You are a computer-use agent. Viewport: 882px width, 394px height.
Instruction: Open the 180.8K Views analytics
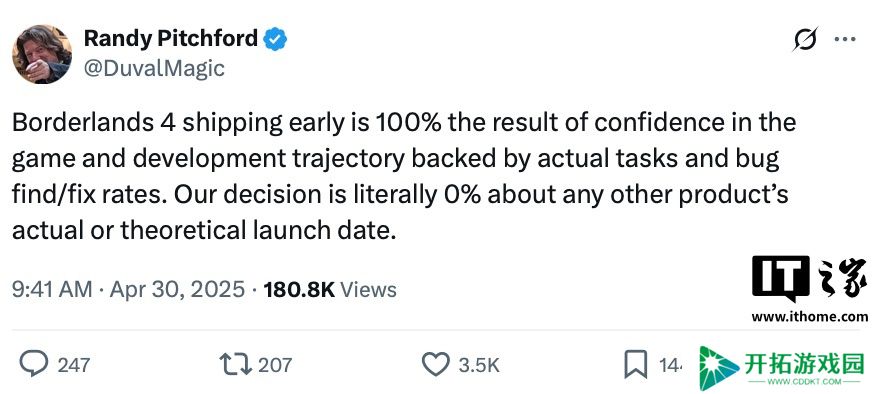tap(330, 289)
